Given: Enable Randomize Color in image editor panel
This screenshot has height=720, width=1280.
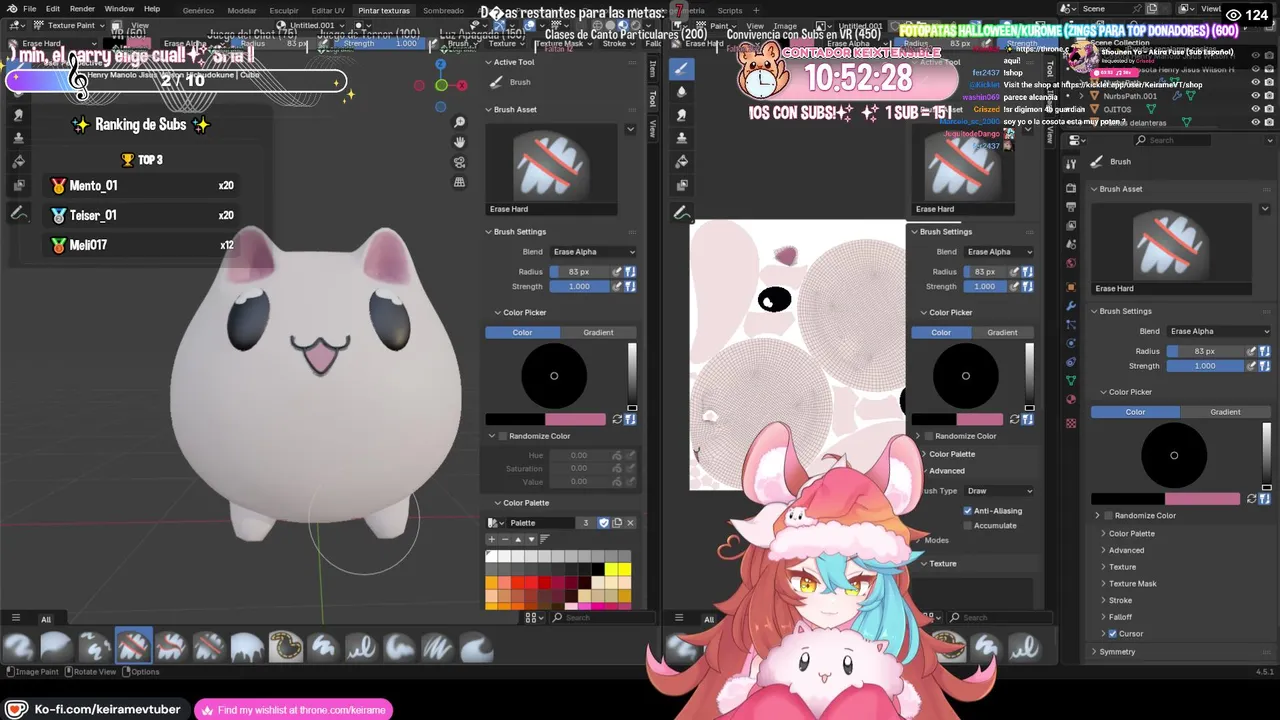Looking at the screenshot, I should click(929, 436).
